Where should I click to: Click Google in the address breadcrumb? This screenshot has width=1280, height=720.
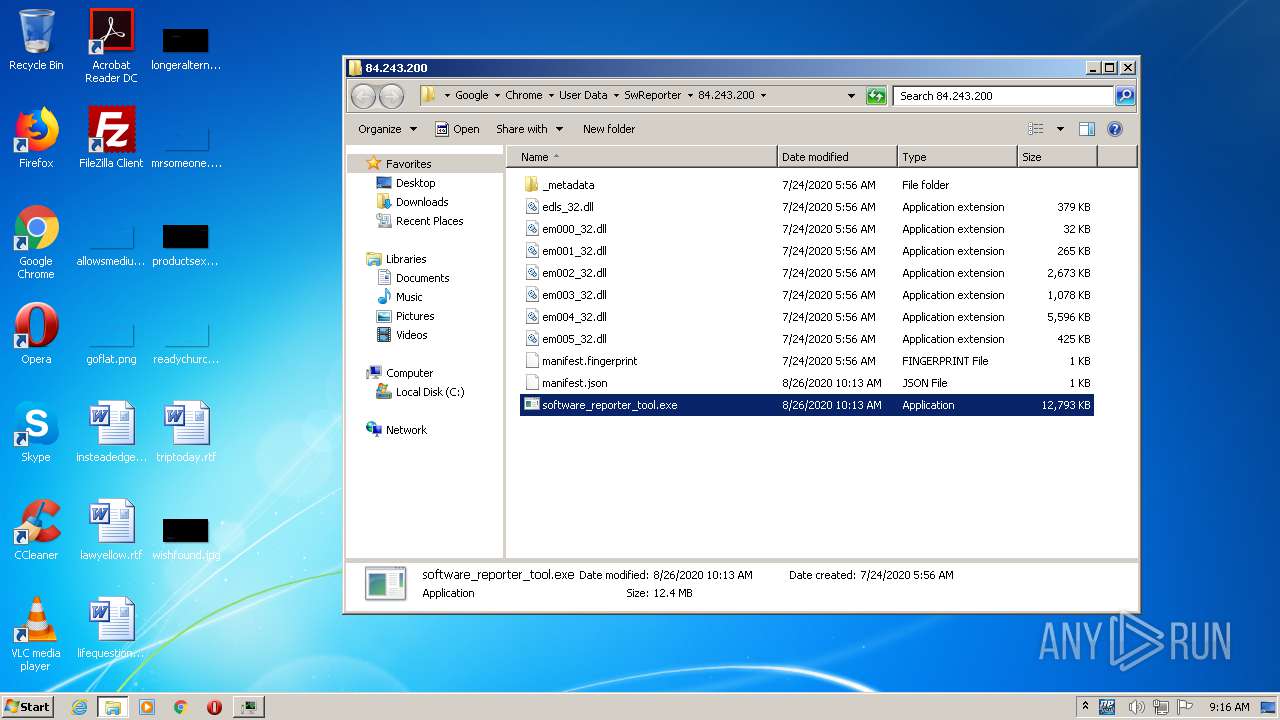pyautogui.click(x=472, y=96)
